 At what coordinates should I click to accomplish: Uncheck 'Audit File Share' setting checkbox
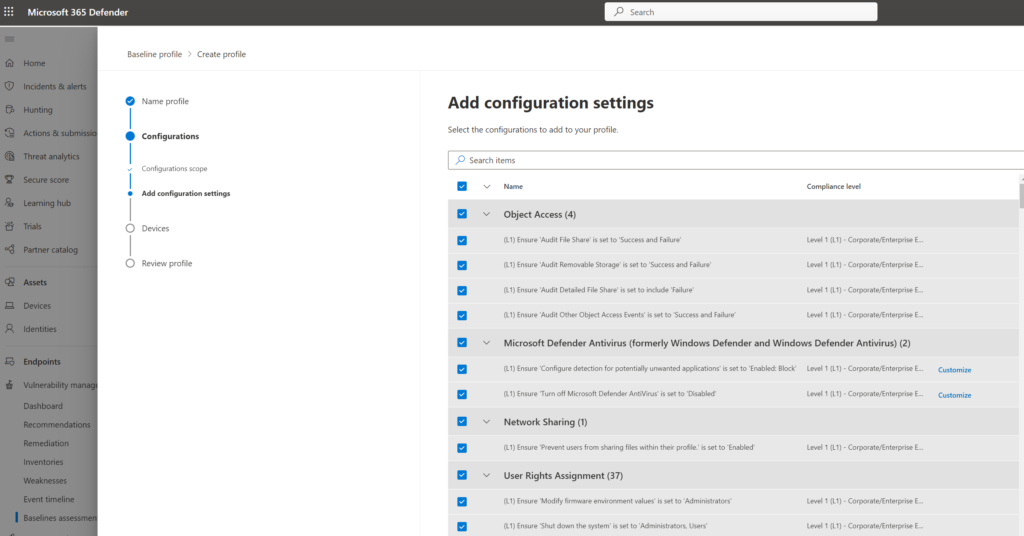pos(462,240)
